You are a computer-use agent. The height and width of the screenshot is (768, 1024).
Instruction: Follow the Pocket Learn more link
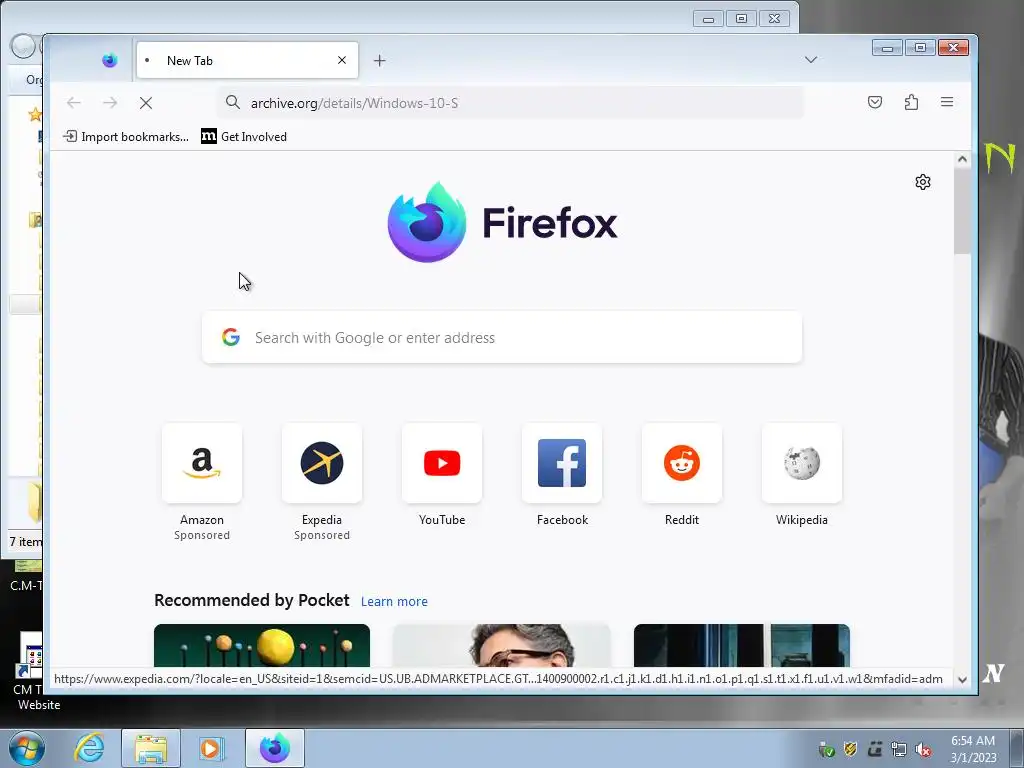coord(394,601)
